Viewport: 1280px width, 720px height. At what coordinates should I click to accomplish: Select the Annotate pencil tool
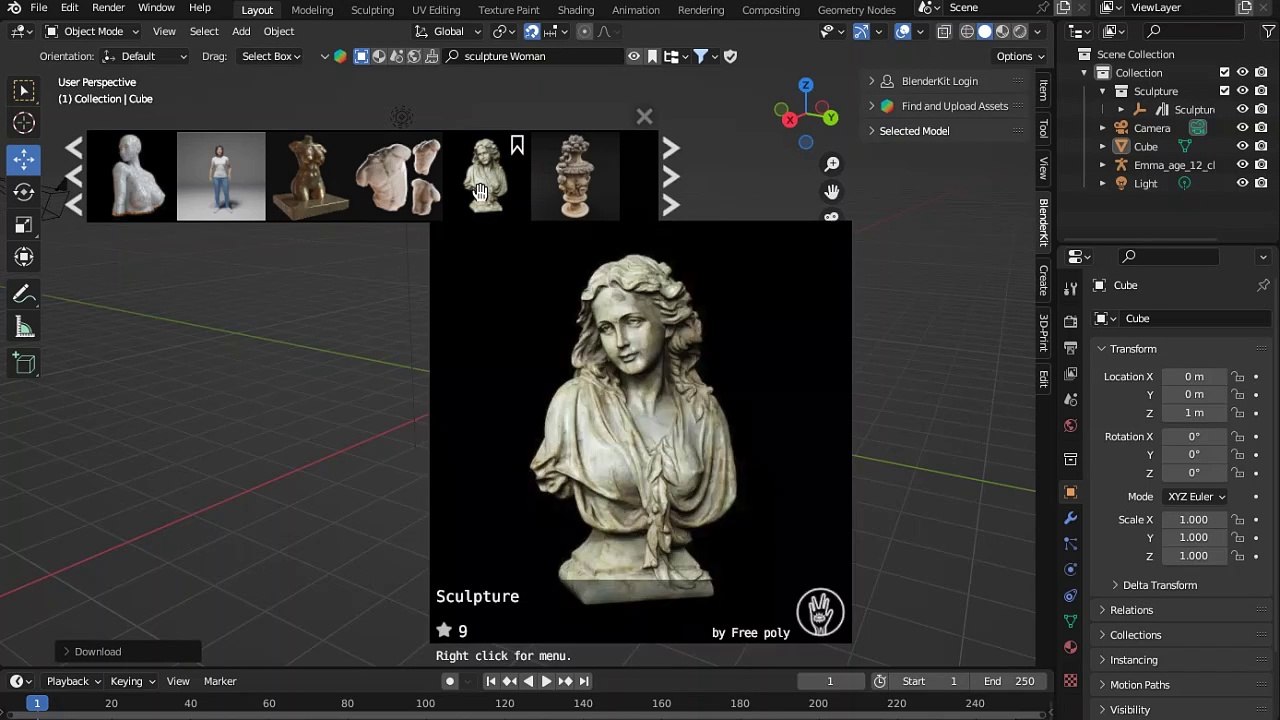point(24,294)
